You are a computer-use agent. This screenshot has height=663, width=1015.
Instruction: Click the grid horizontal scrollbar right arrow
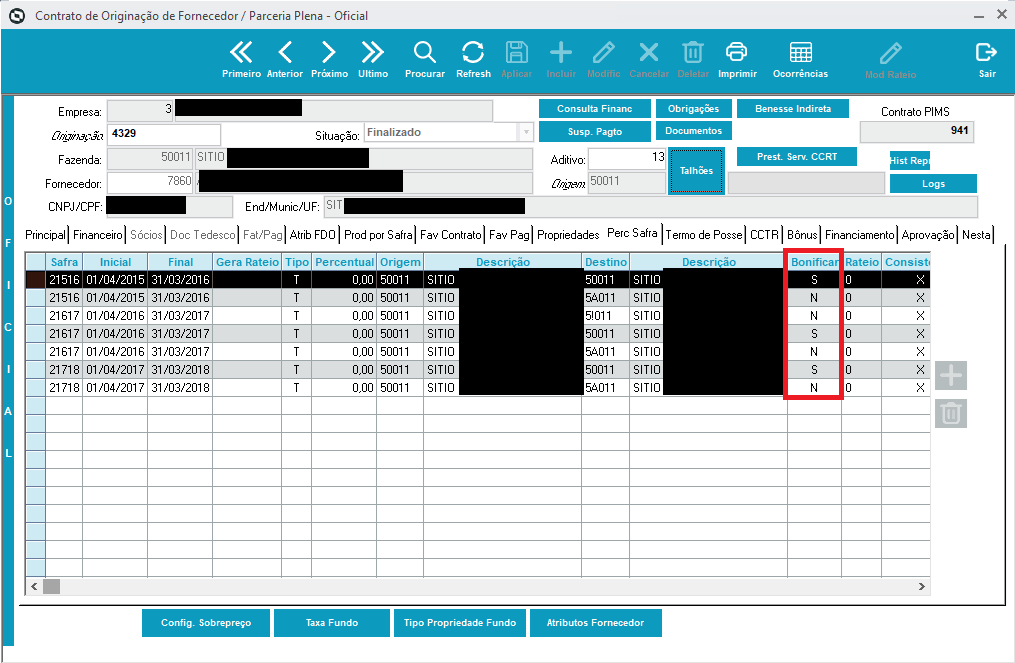coord(921,587)
